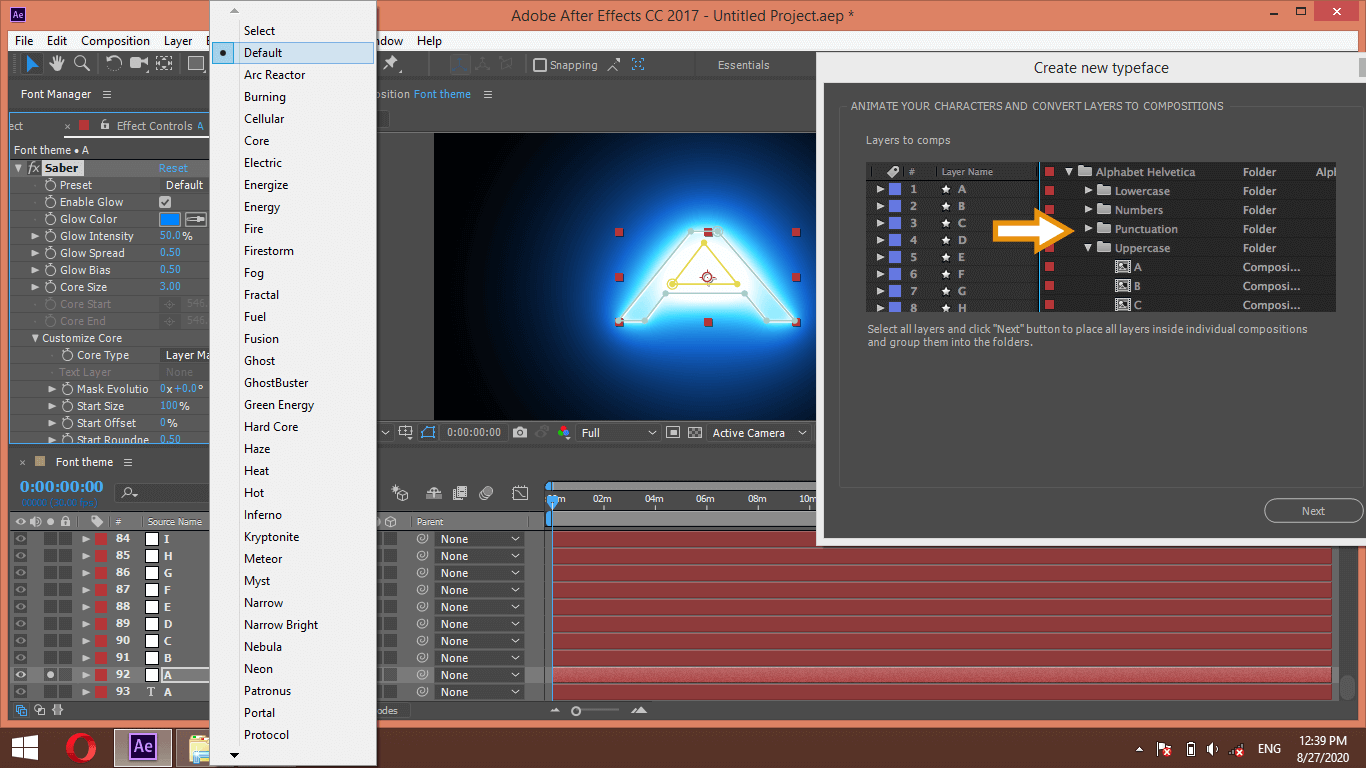1366x768 pixels.
Task: Take a snapshot with the camera icon
Action: coord(520,432)
